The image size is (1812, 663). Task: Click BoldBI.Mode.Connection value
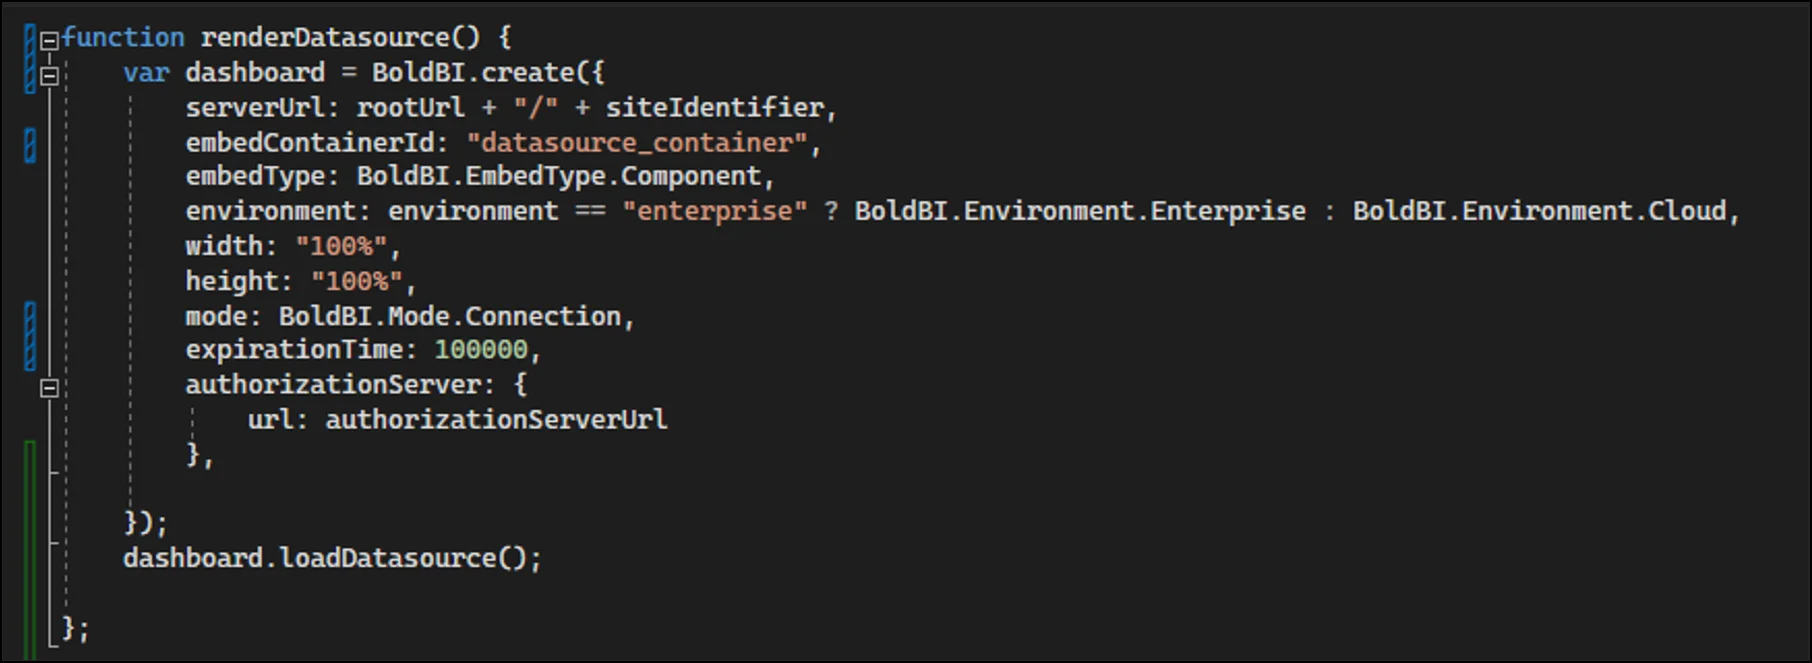pos(450,317)
